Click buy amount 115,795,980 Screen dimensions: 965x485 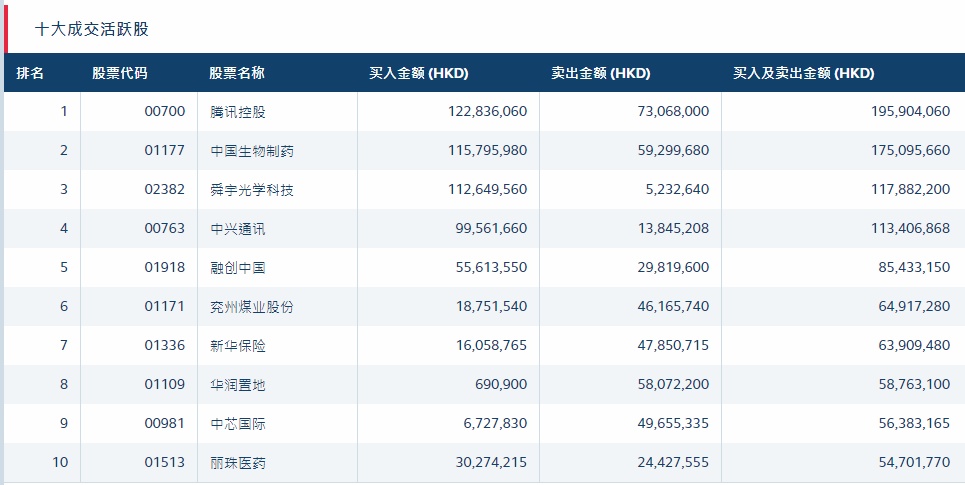[x=487, y=150]
